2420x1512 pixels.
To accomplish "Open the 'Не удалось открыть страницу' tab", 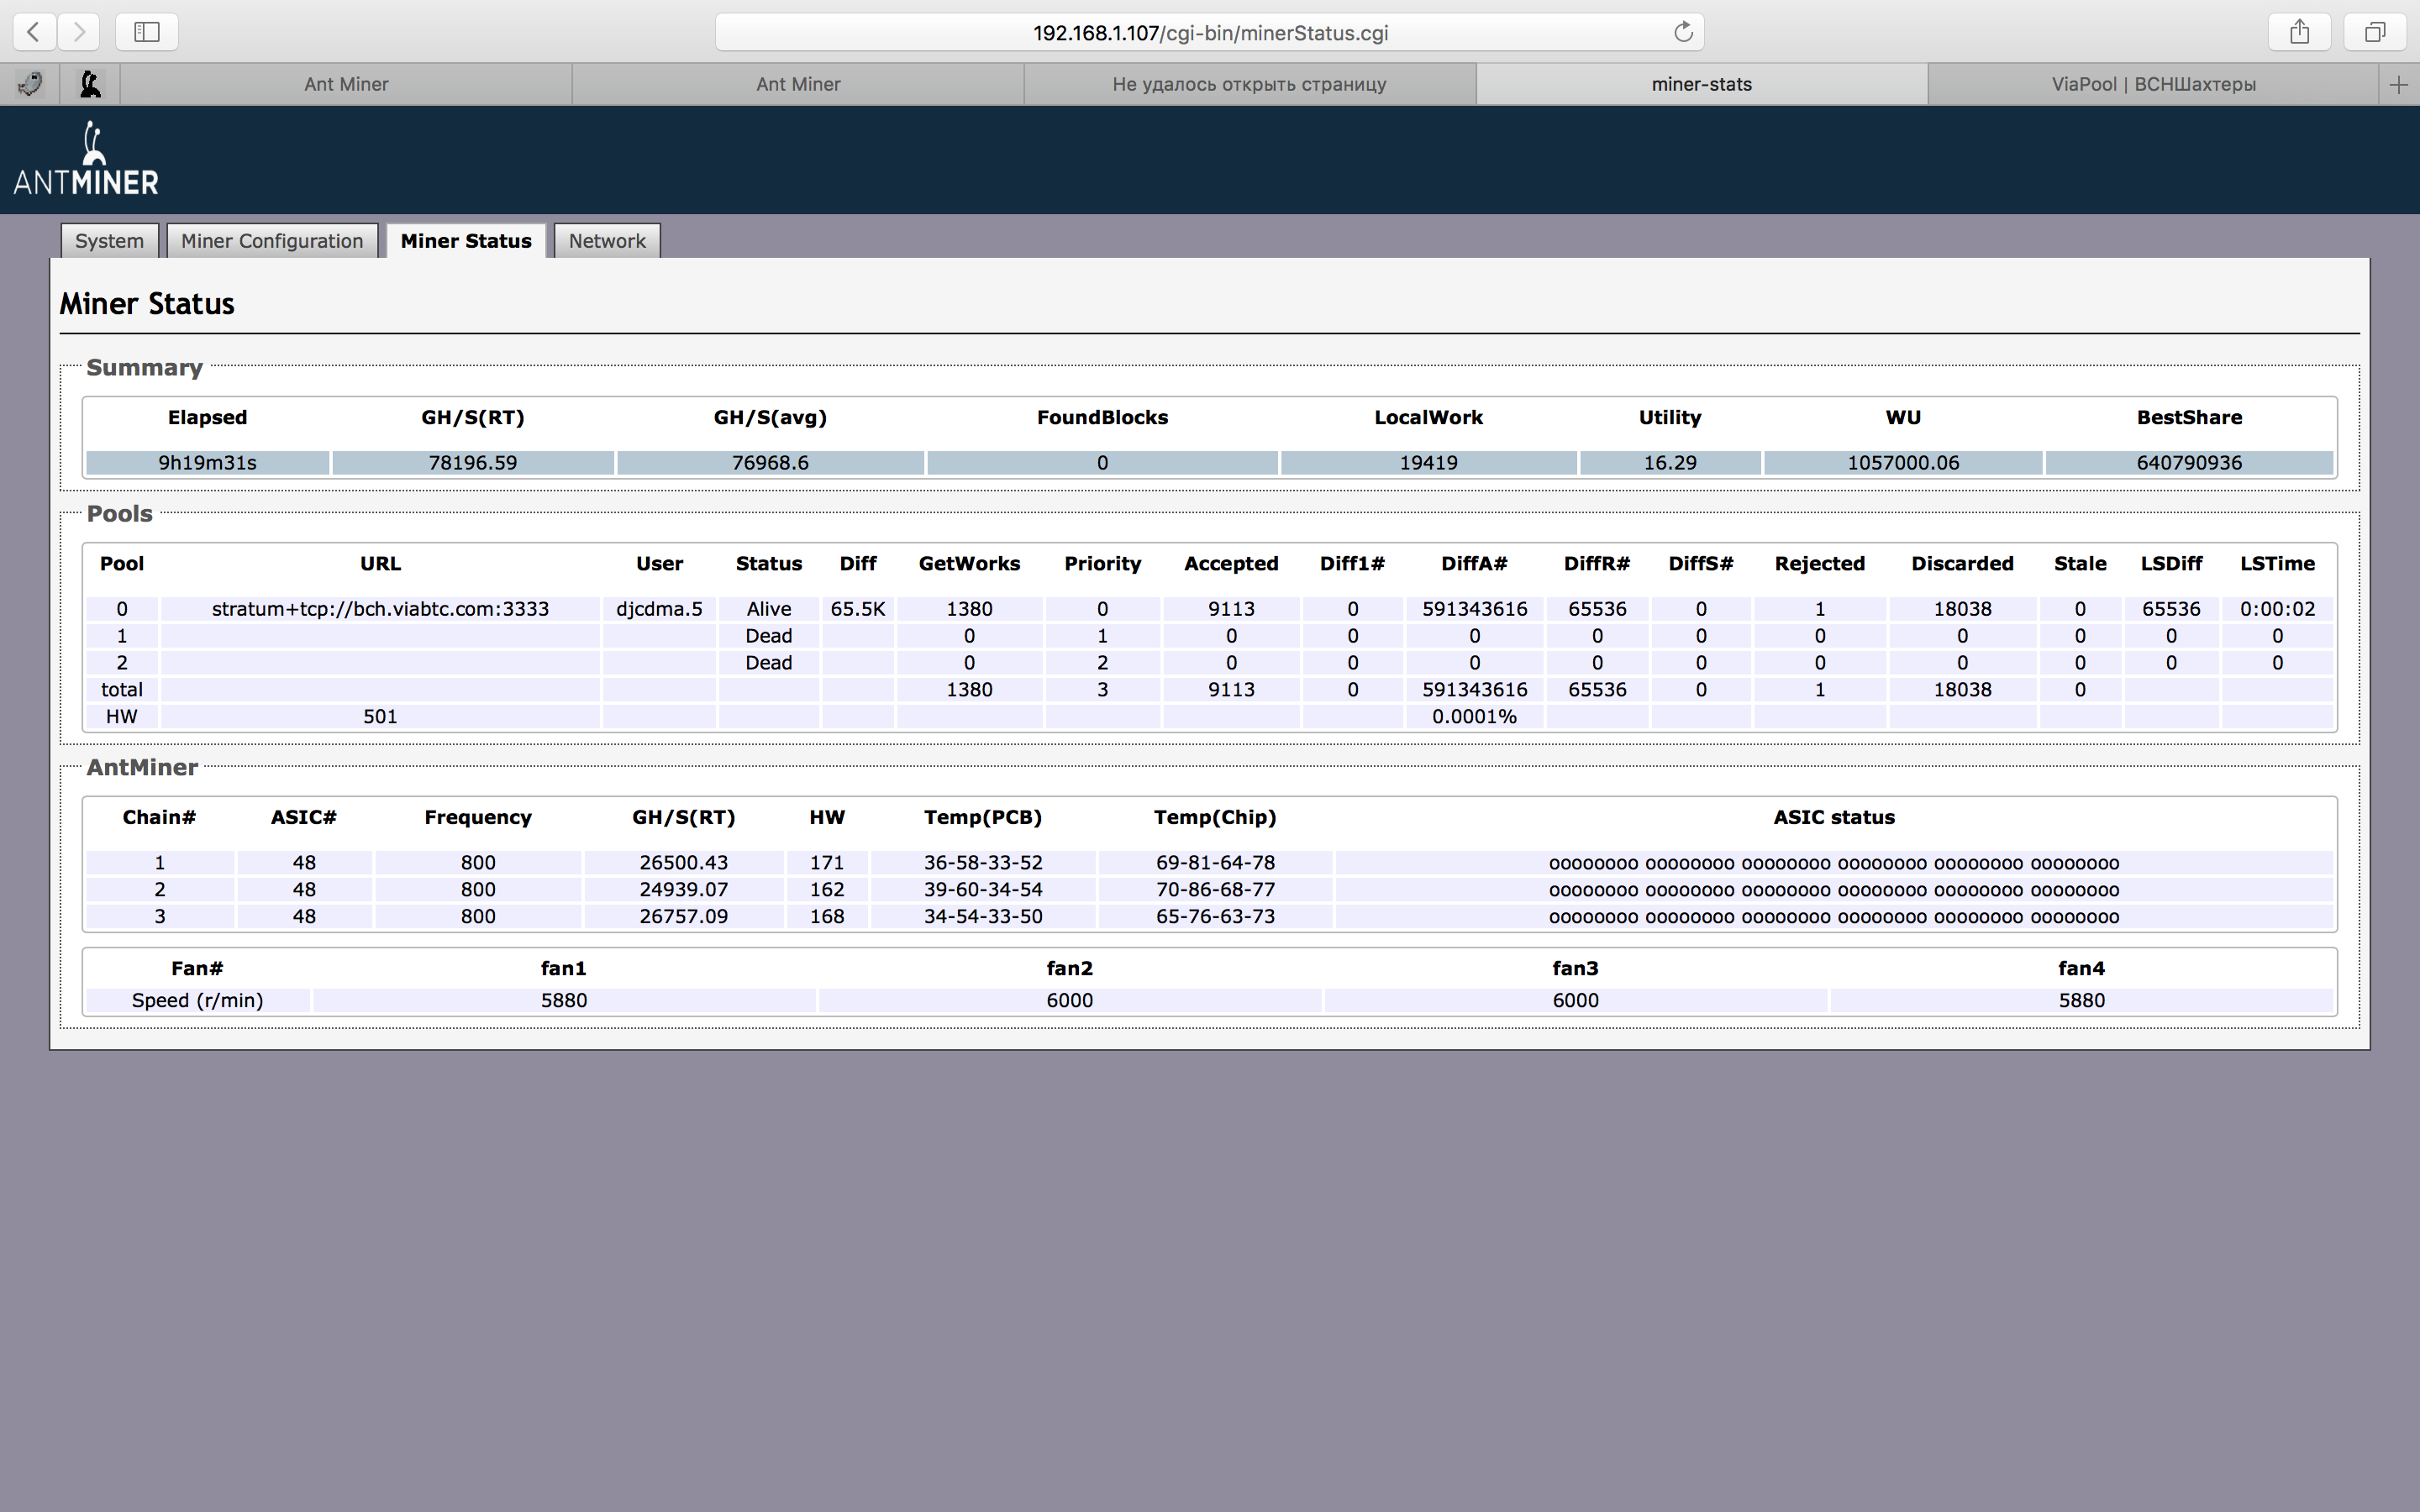I will coord(1249,85).
